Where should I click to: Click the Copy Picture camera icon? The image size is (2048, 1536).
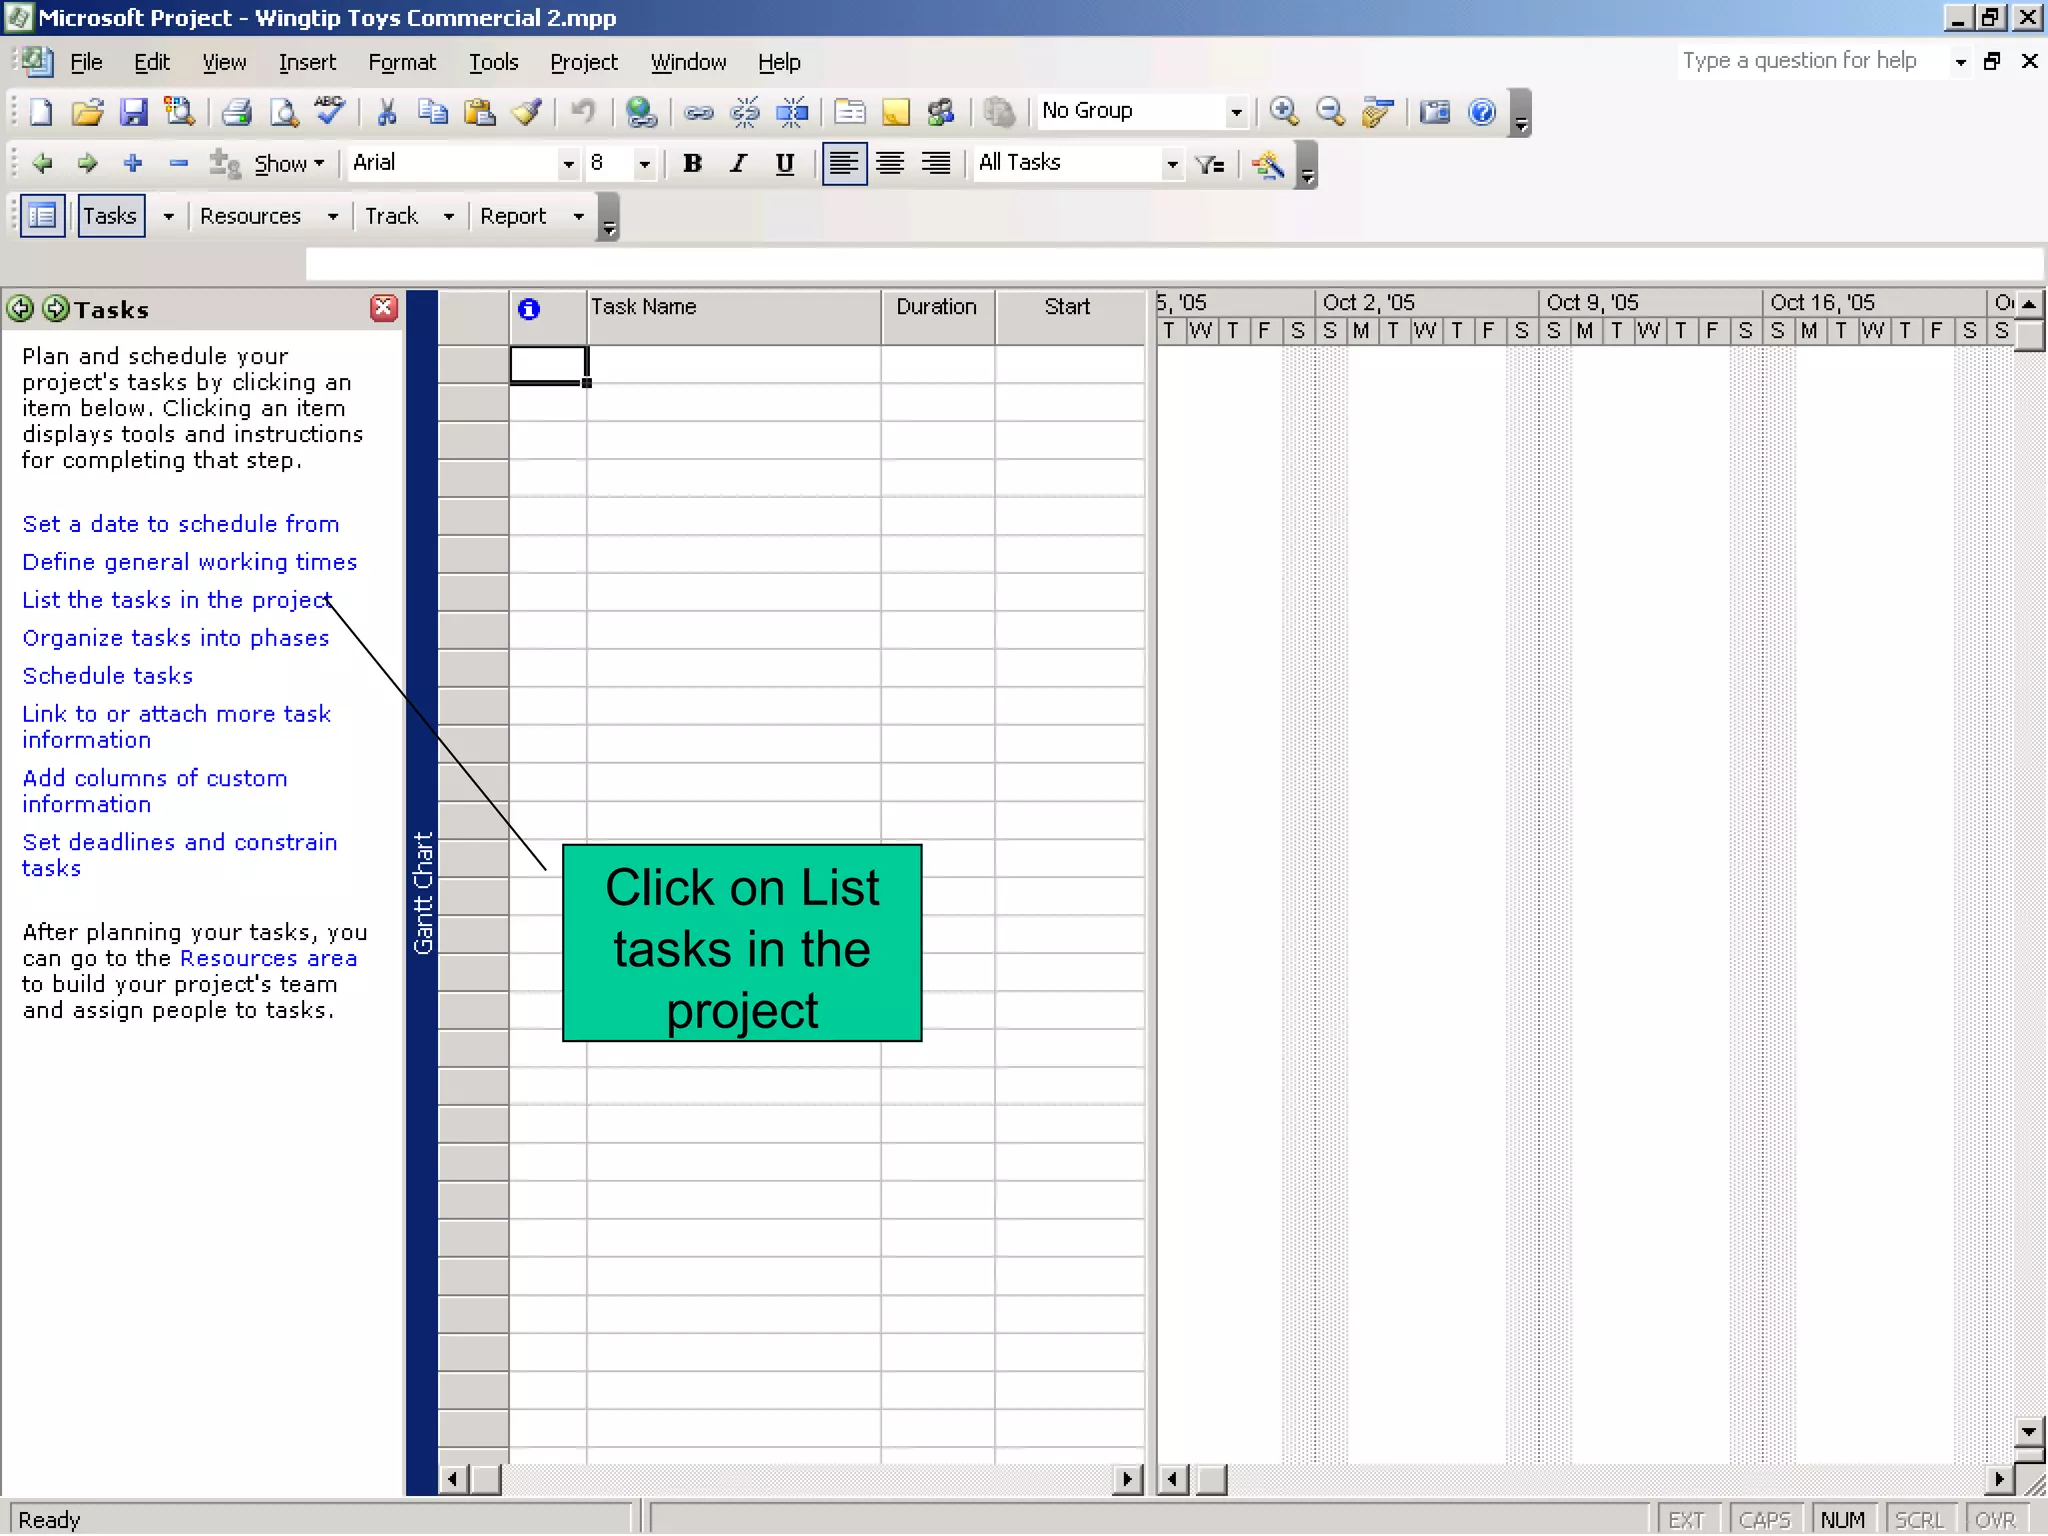coord(1435,112)
